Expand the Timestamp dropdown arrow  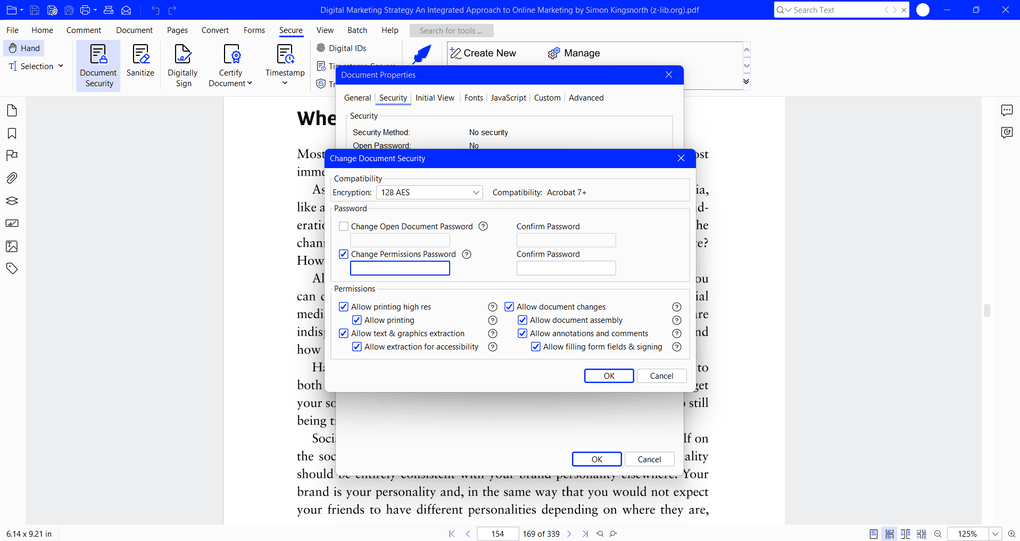[x=285, y=83]
